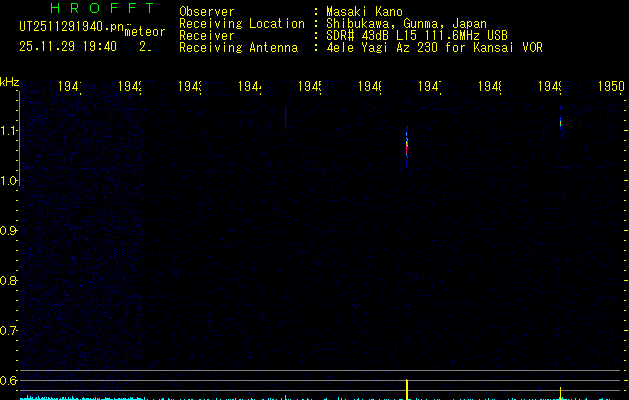
Task: Click the faint blue echo near 1945
Action: 286,116
